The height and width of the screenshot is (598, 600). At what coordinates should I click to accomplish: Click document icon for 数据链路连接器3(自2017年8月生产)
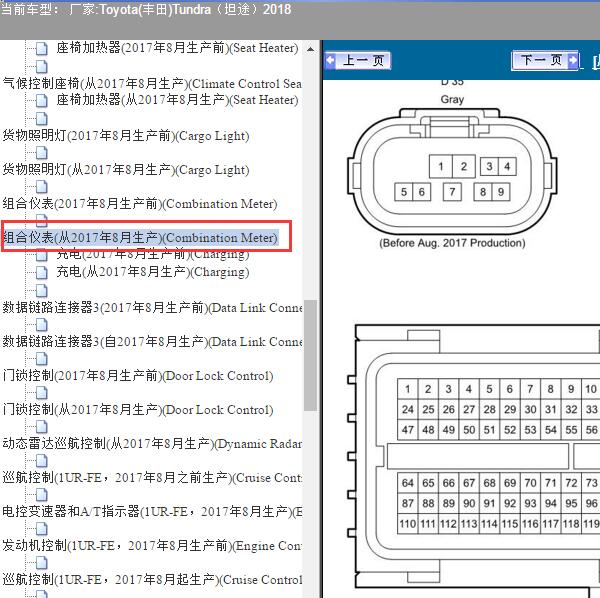tap(41, 325)
